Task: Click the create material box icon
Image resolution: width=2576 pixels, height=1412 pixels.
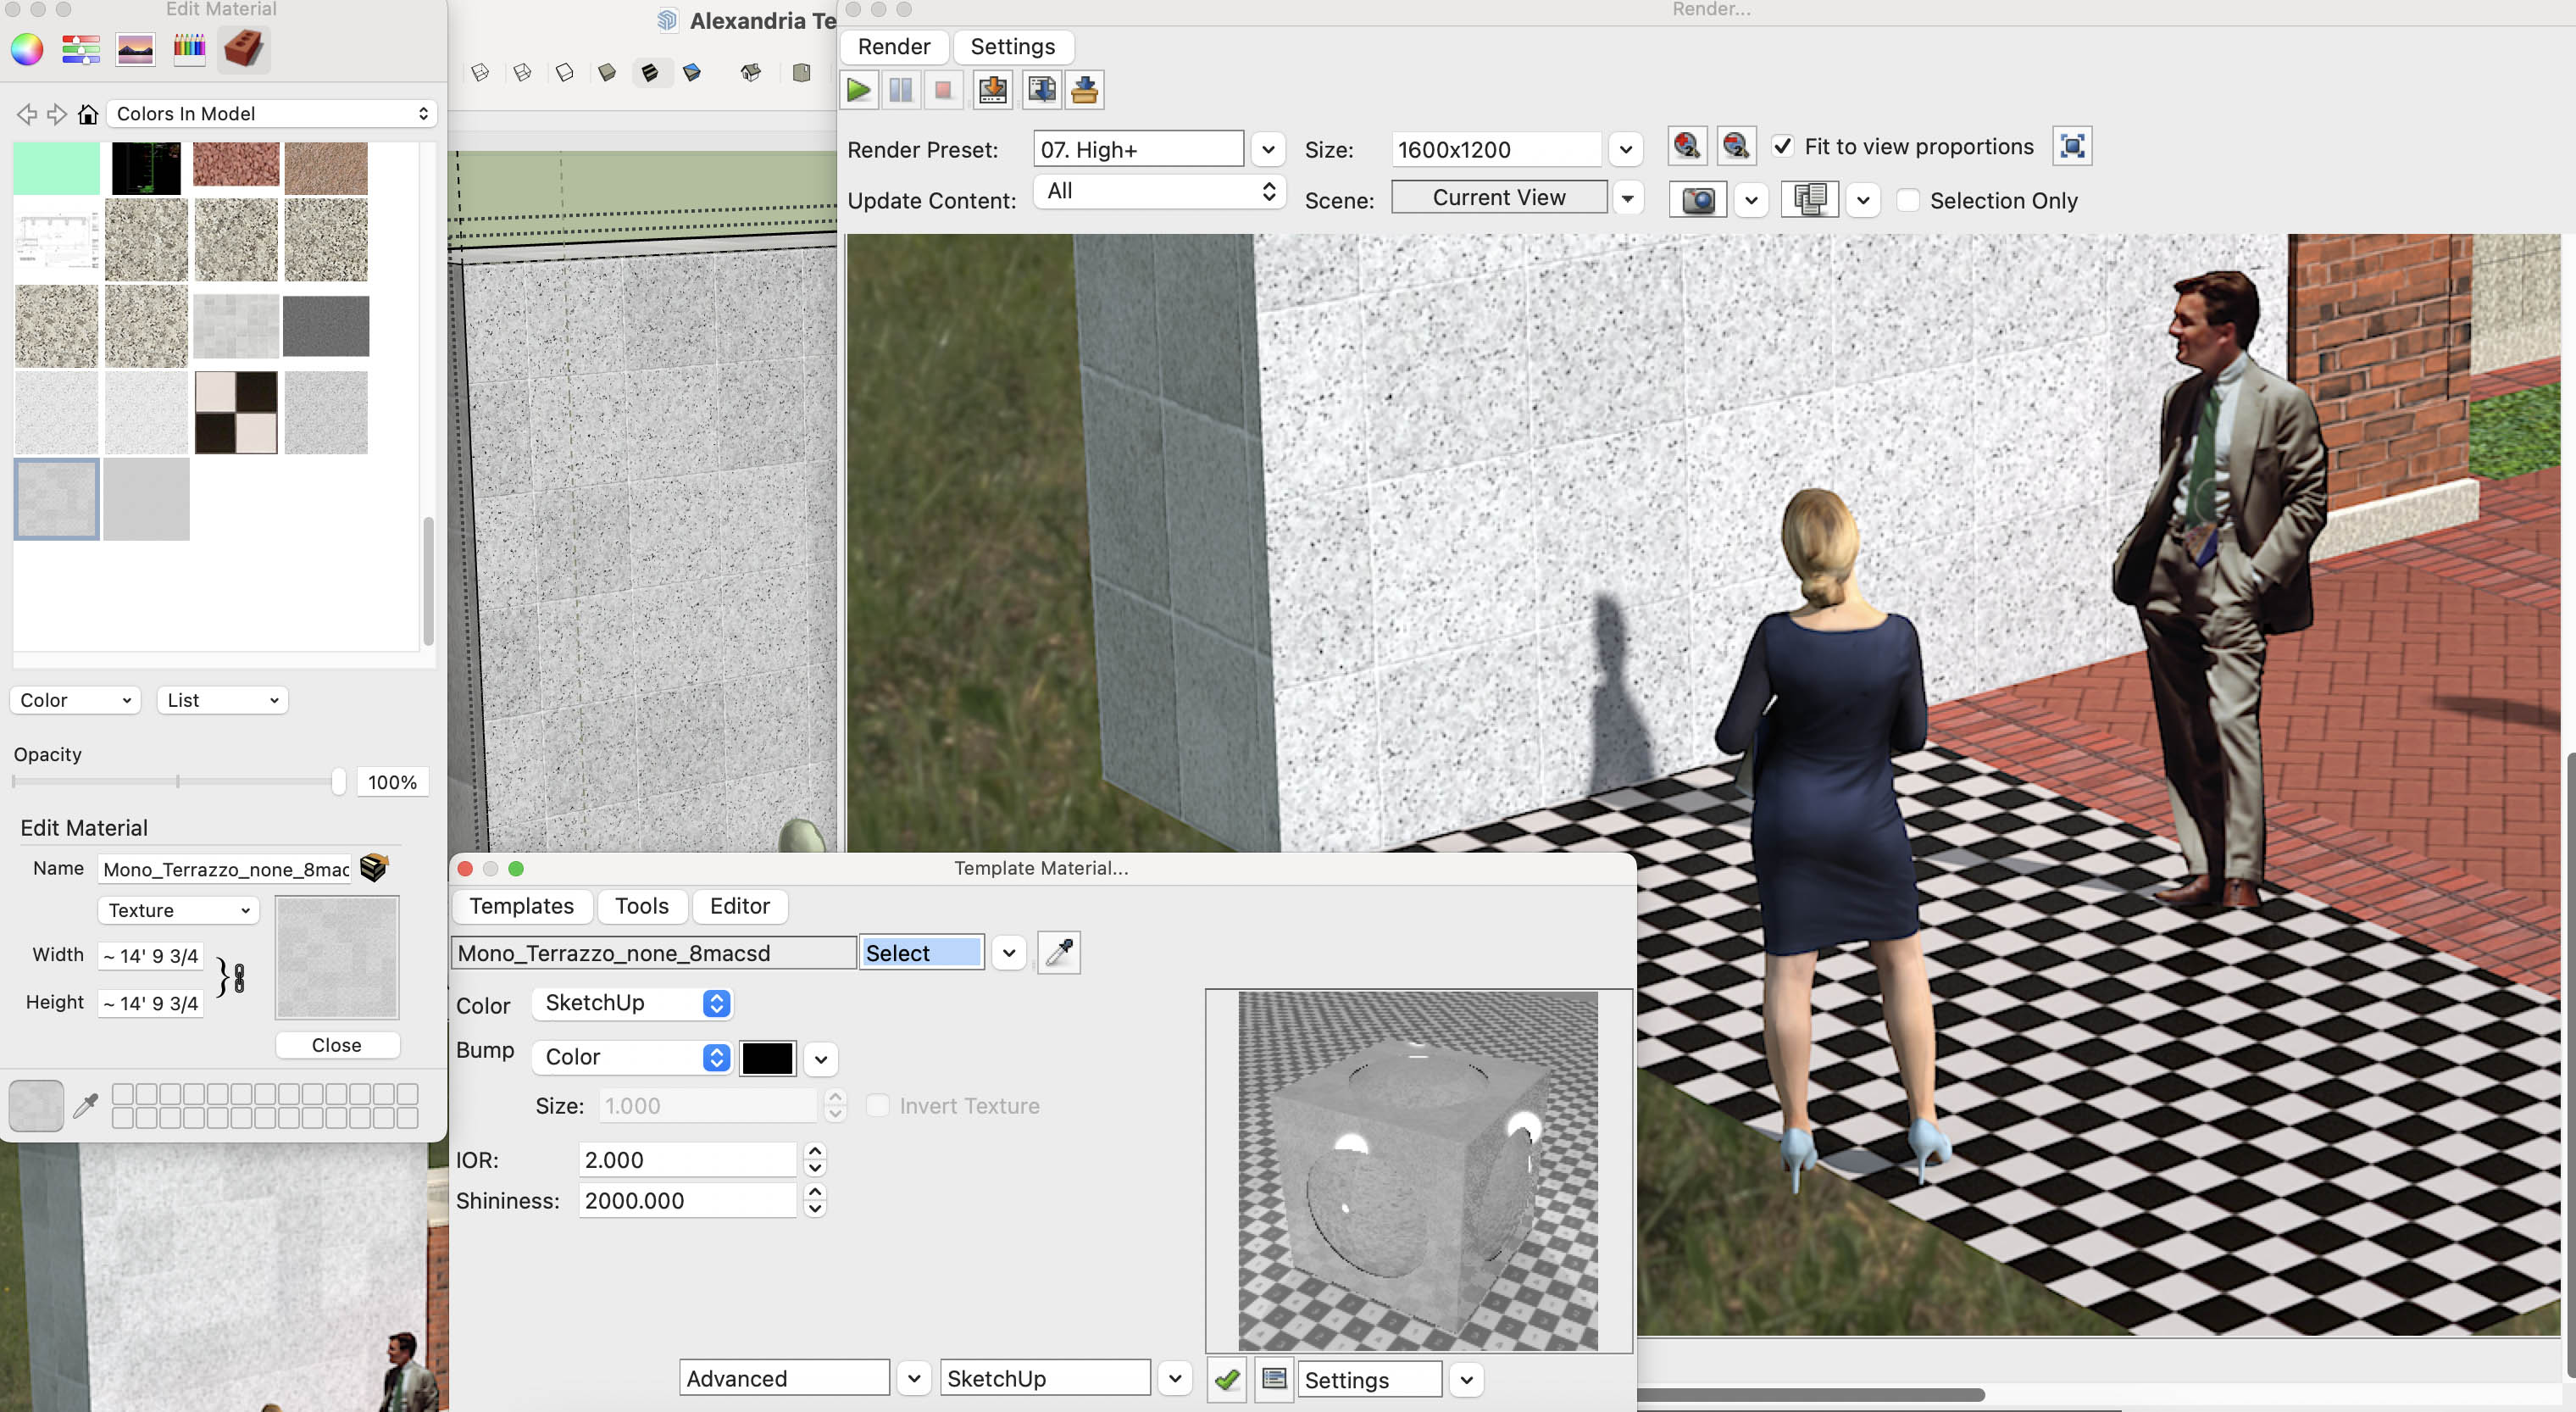Action: [374, 867]
